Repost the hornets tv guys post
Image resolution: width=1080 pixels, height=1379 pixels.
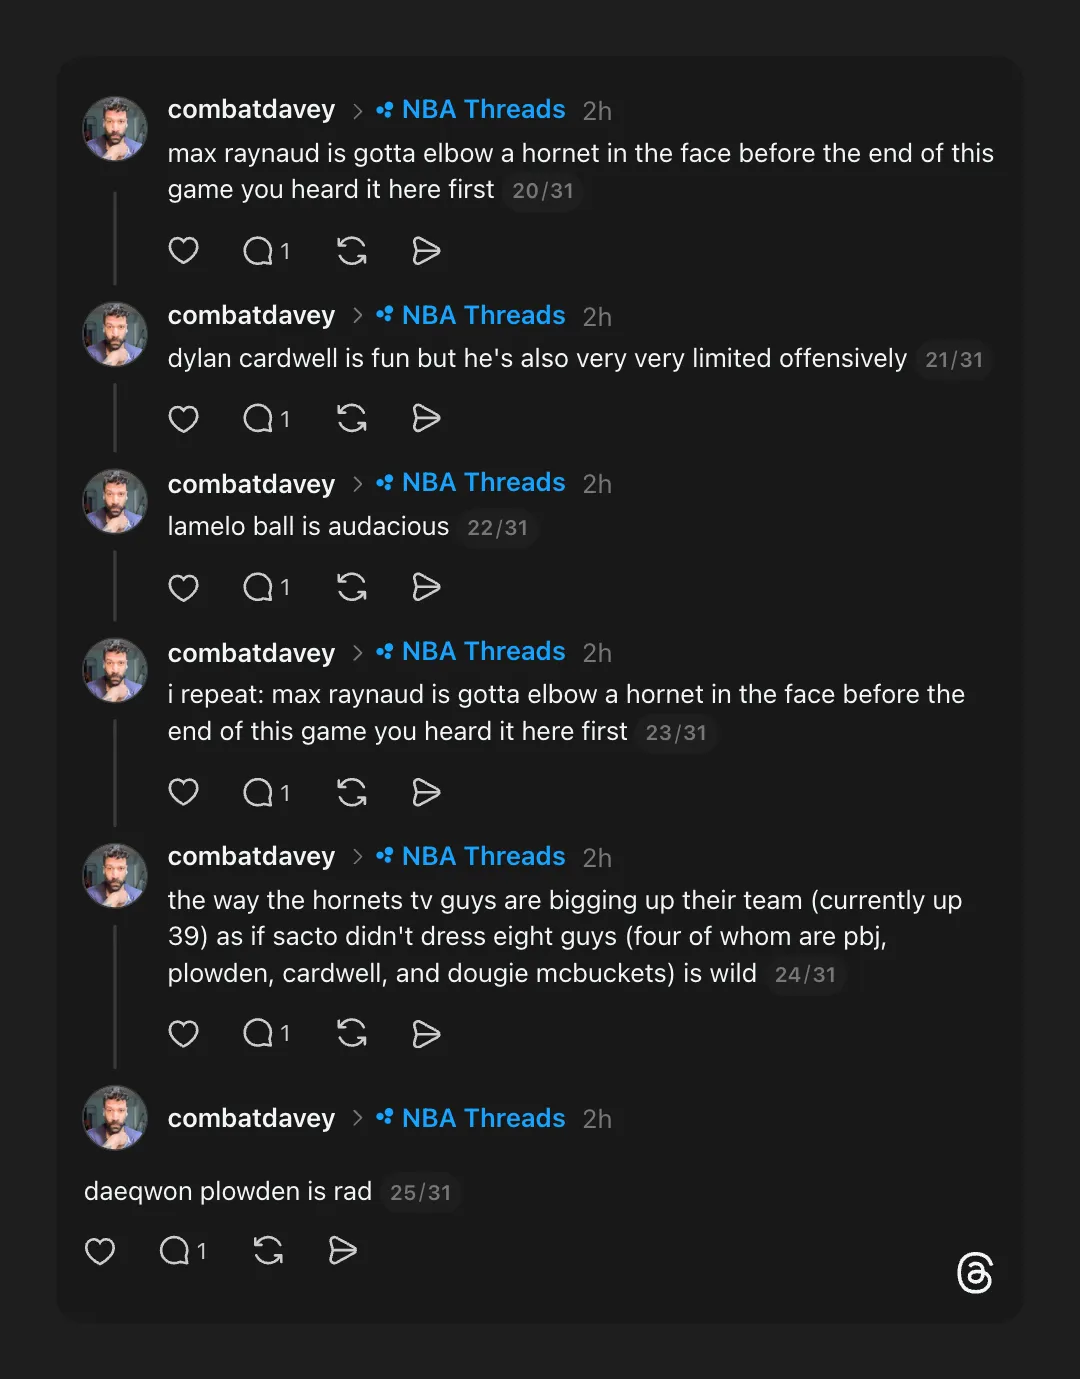click(352, 1033)
